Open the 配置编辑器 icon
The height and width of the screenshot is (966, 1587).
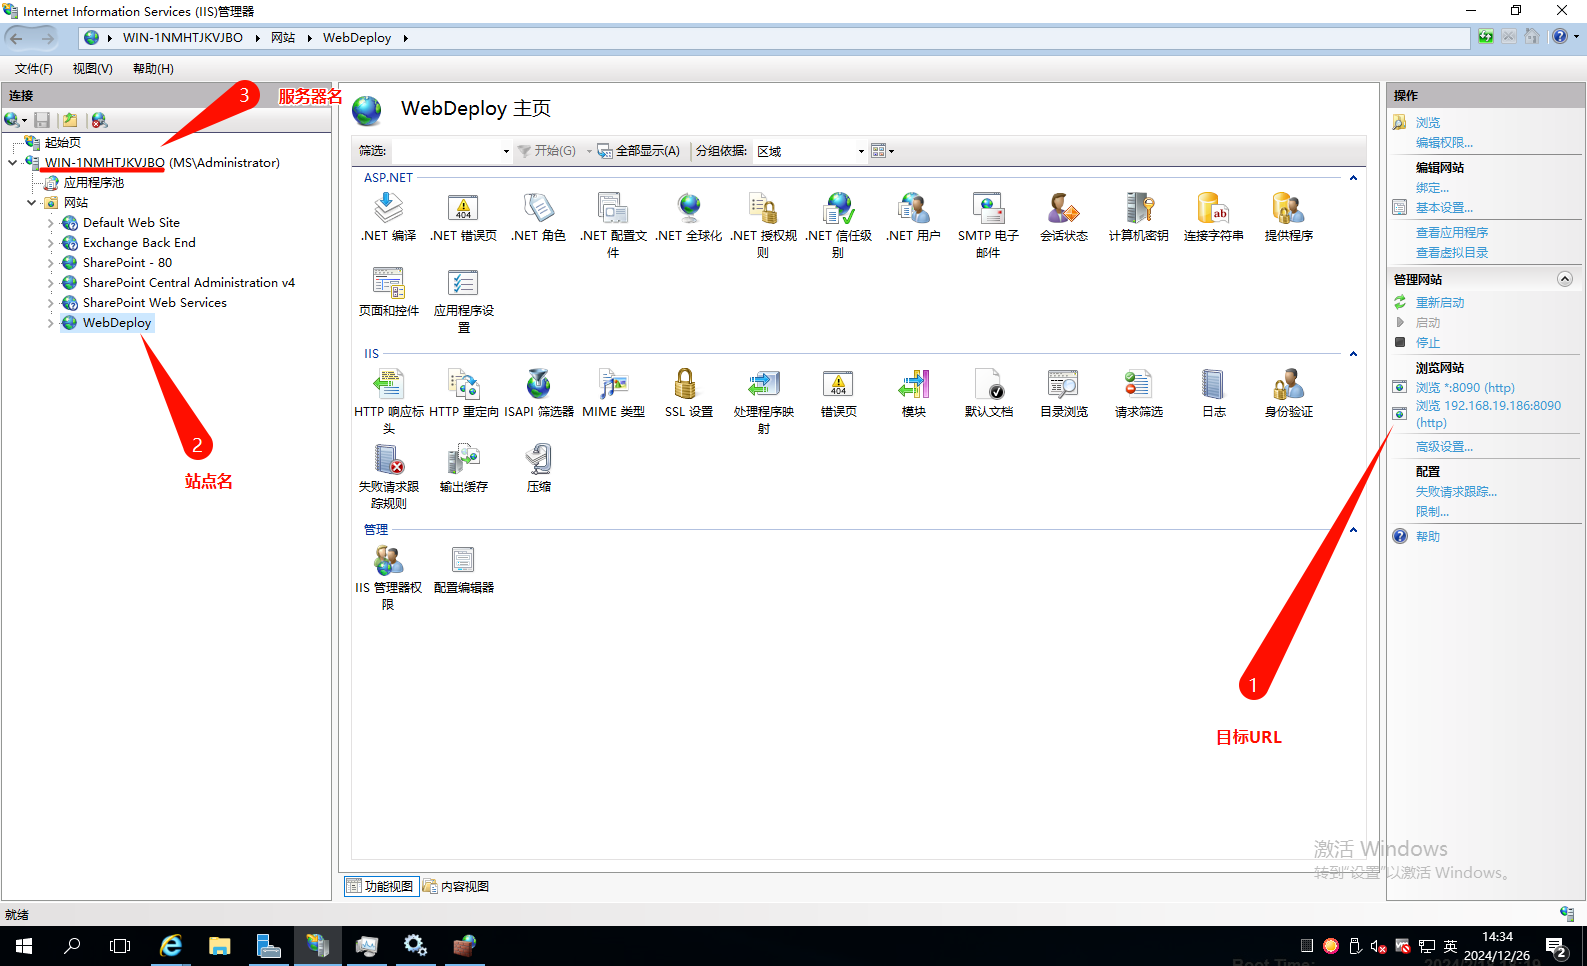coord(463,568)
